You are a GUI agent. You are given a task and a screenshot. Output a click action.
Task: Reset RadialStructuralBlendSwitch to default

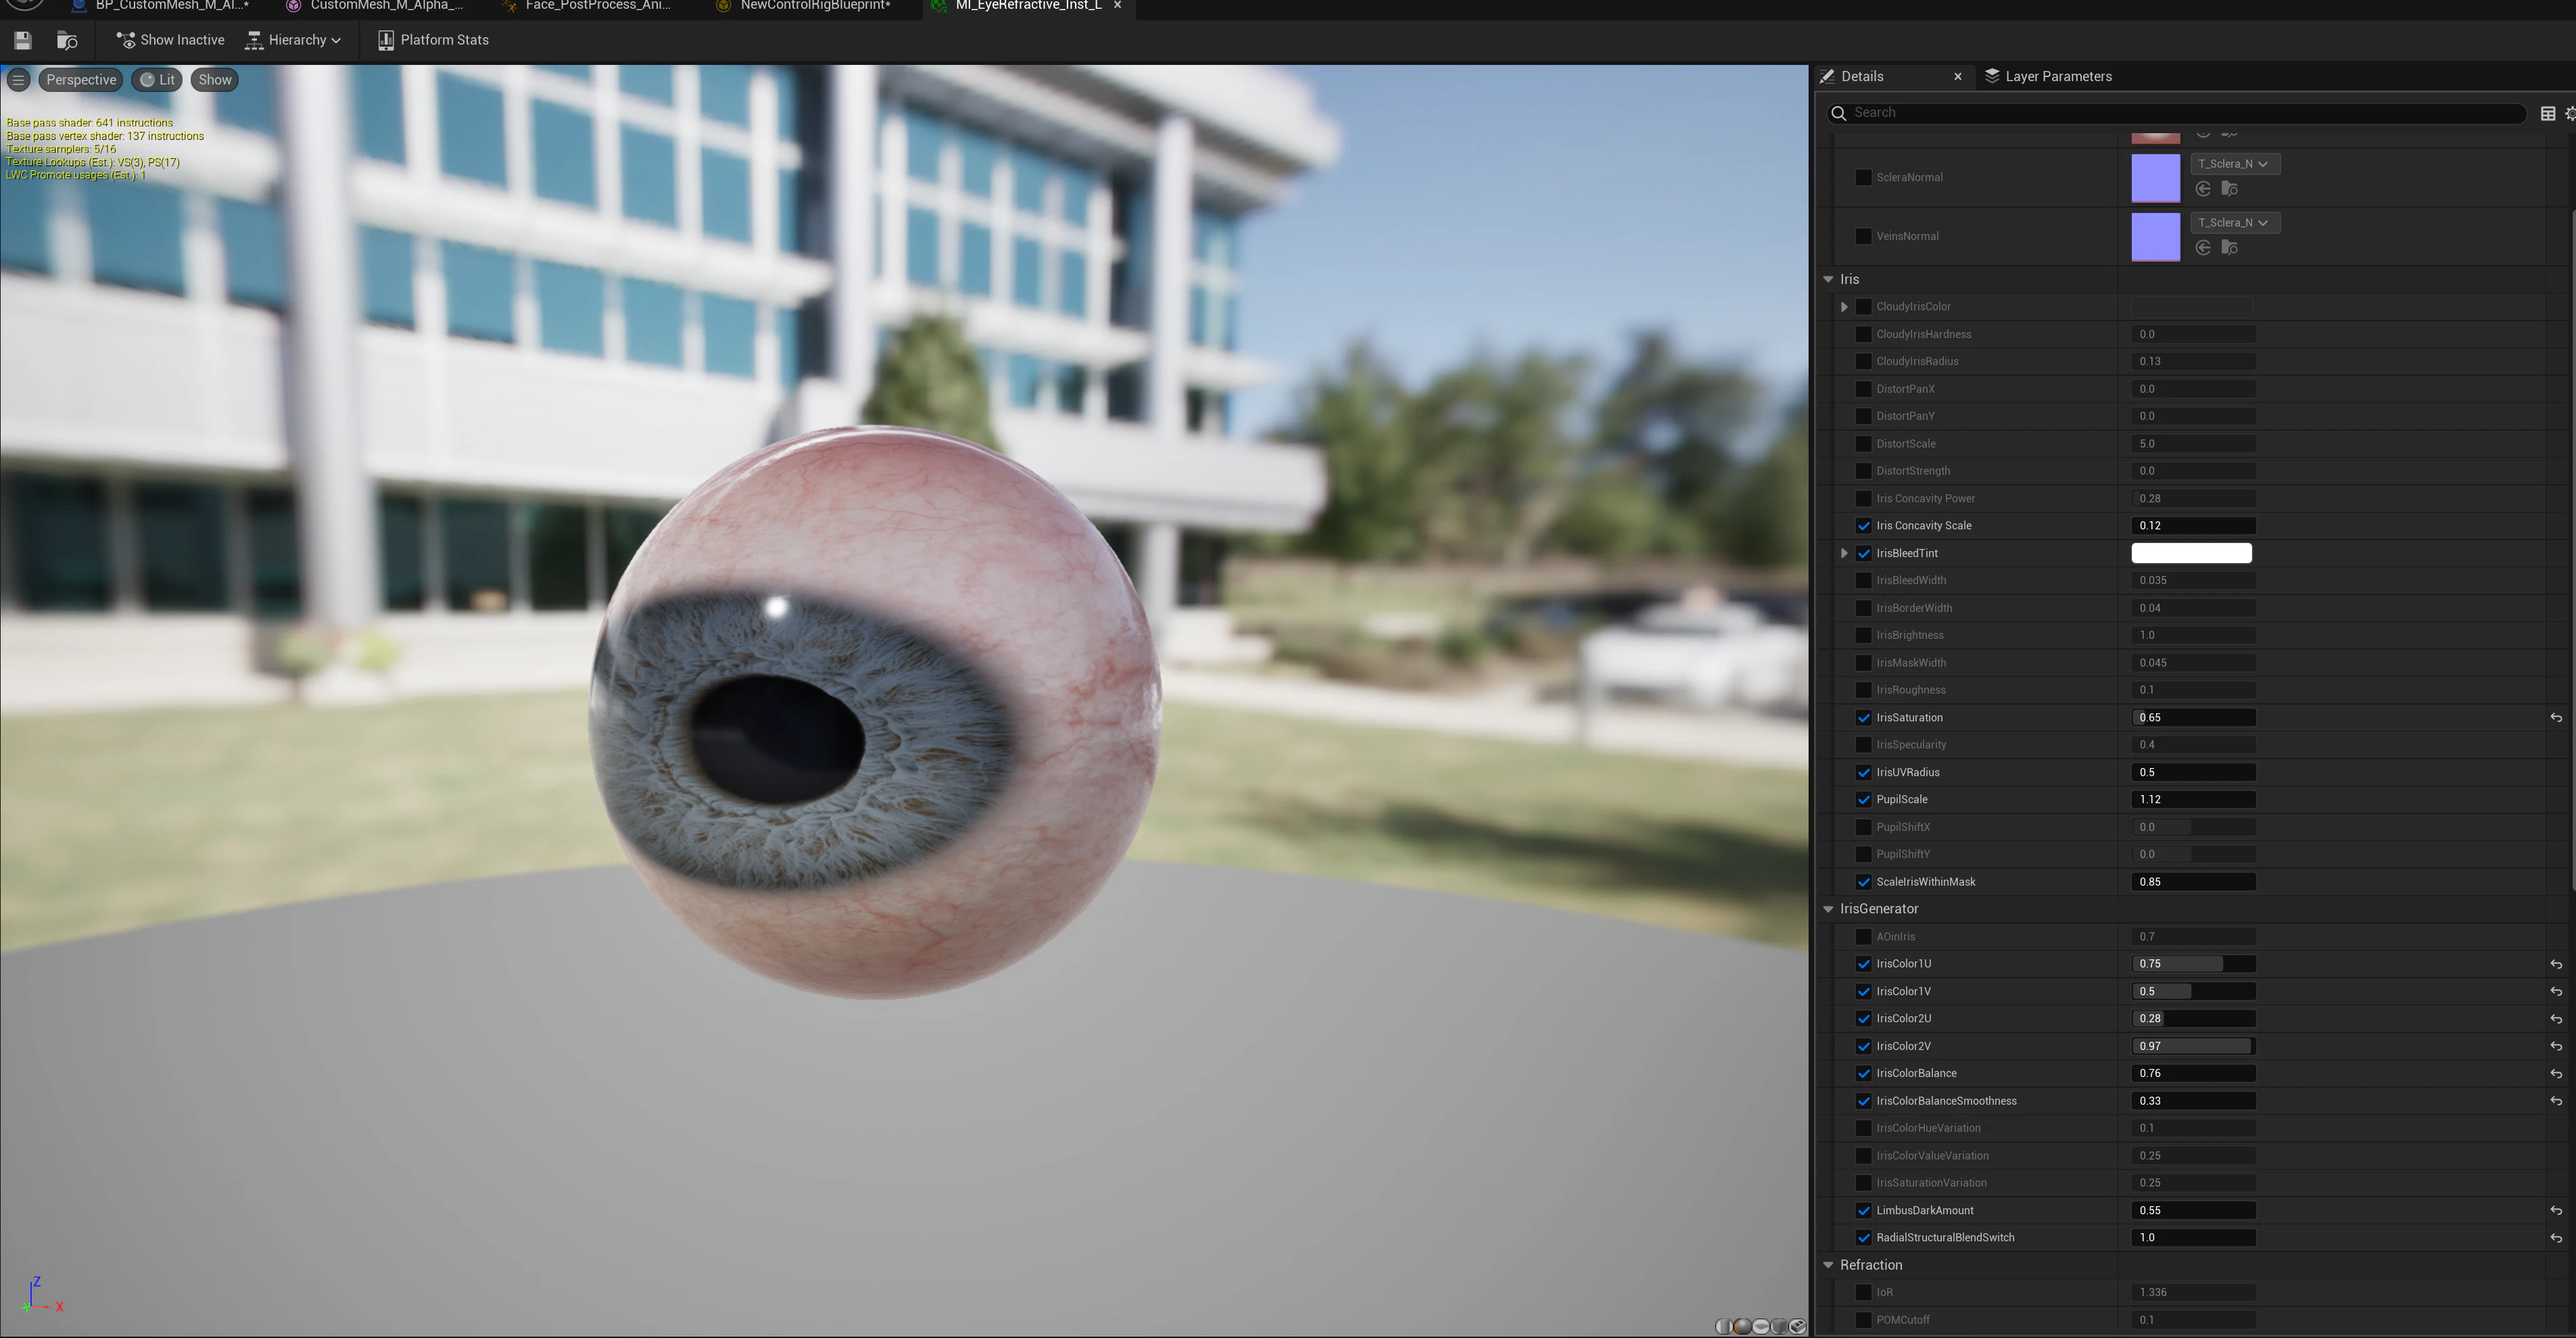point(2556,1238)
